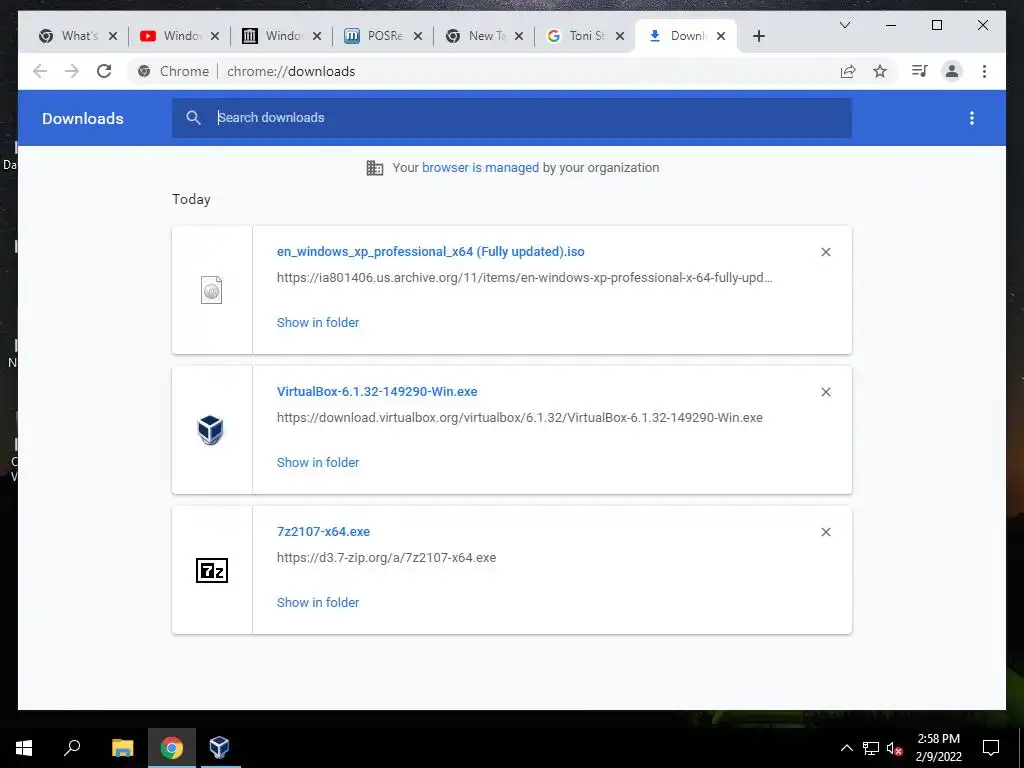Viewport: 1024px width, 768px height.
Task: Open the Downloads page more actions menu
Action: 972,118
